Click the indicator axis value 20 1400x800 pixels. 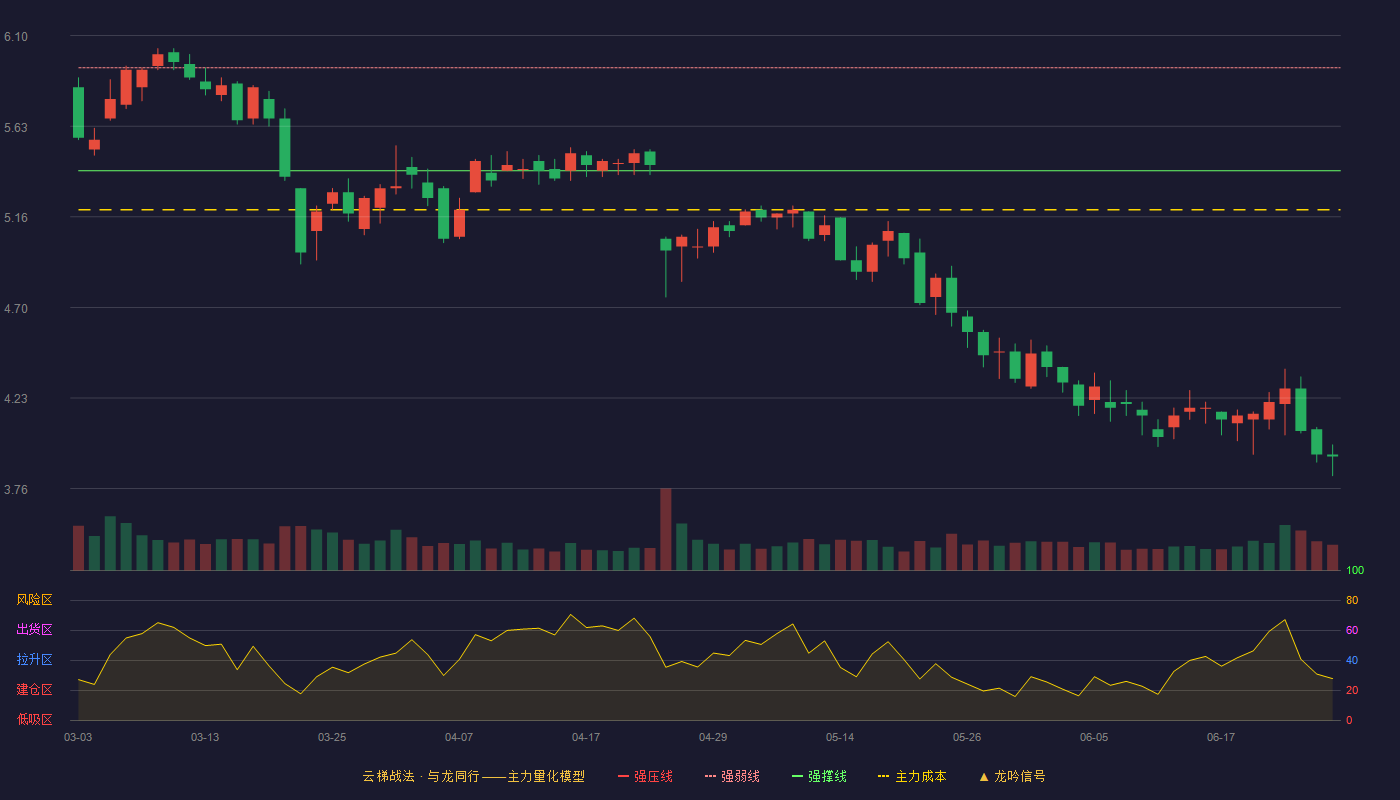pyautogui.click(x=1352, y=690)
